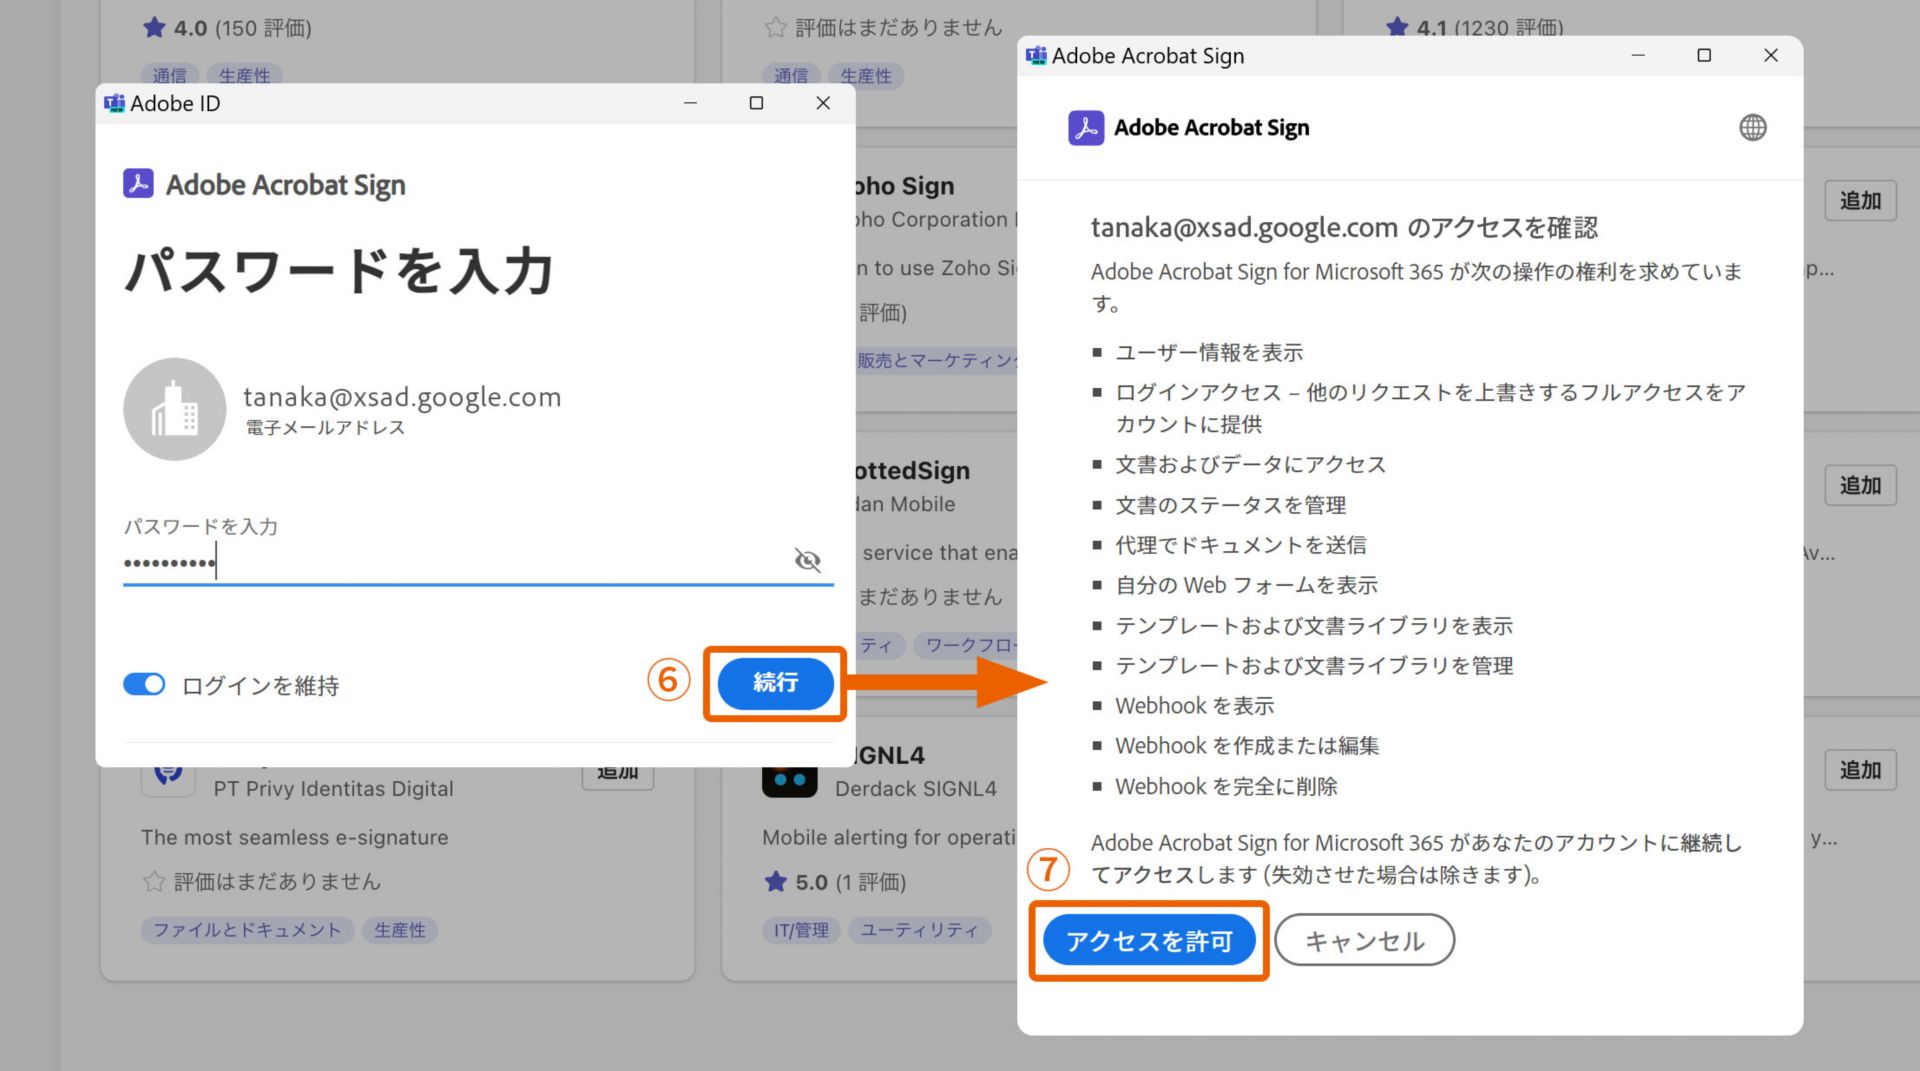
Task: Click the 生産性 tag in top middle card
Action: click(x=866, y=75)
